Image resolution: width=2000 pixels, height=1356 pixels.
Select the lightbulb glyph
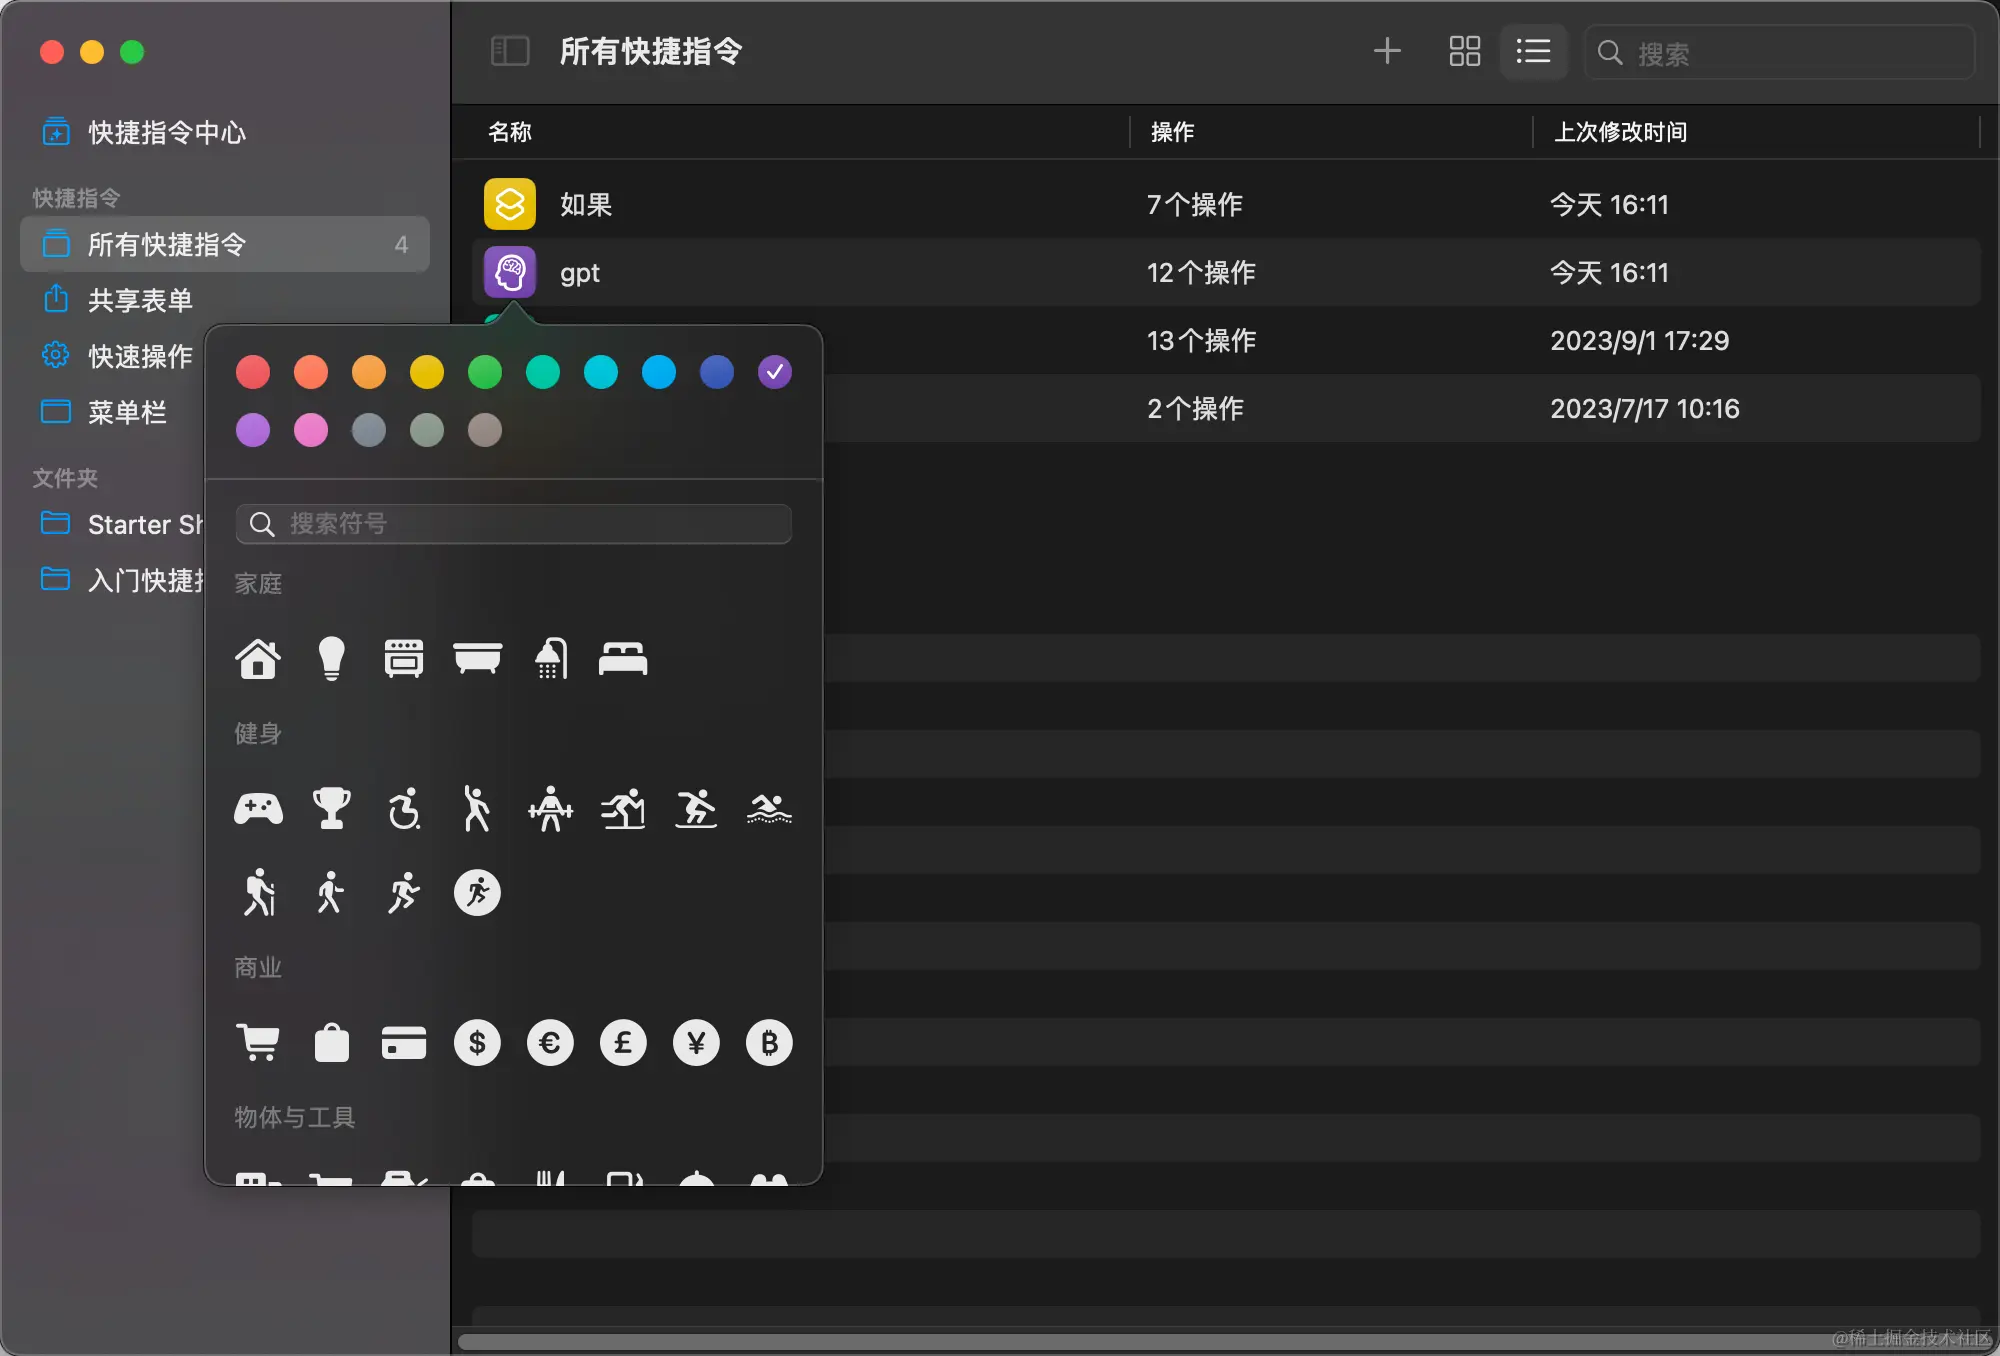pyautogui.click(x=331, y=659)
